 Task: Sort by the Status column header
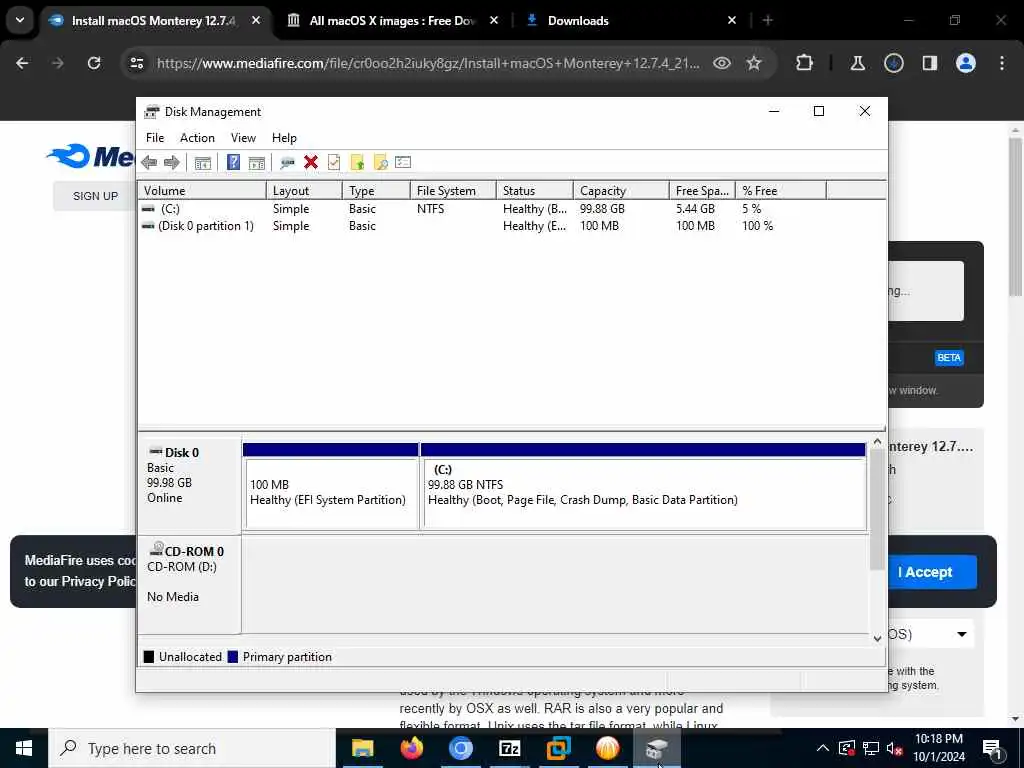pyautogui.click(x=535, y=191)
